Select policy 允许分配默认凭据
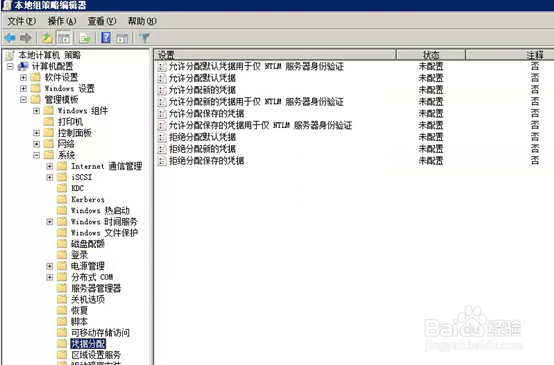Screen dimensions: 554x365 (x=202, y=78)
